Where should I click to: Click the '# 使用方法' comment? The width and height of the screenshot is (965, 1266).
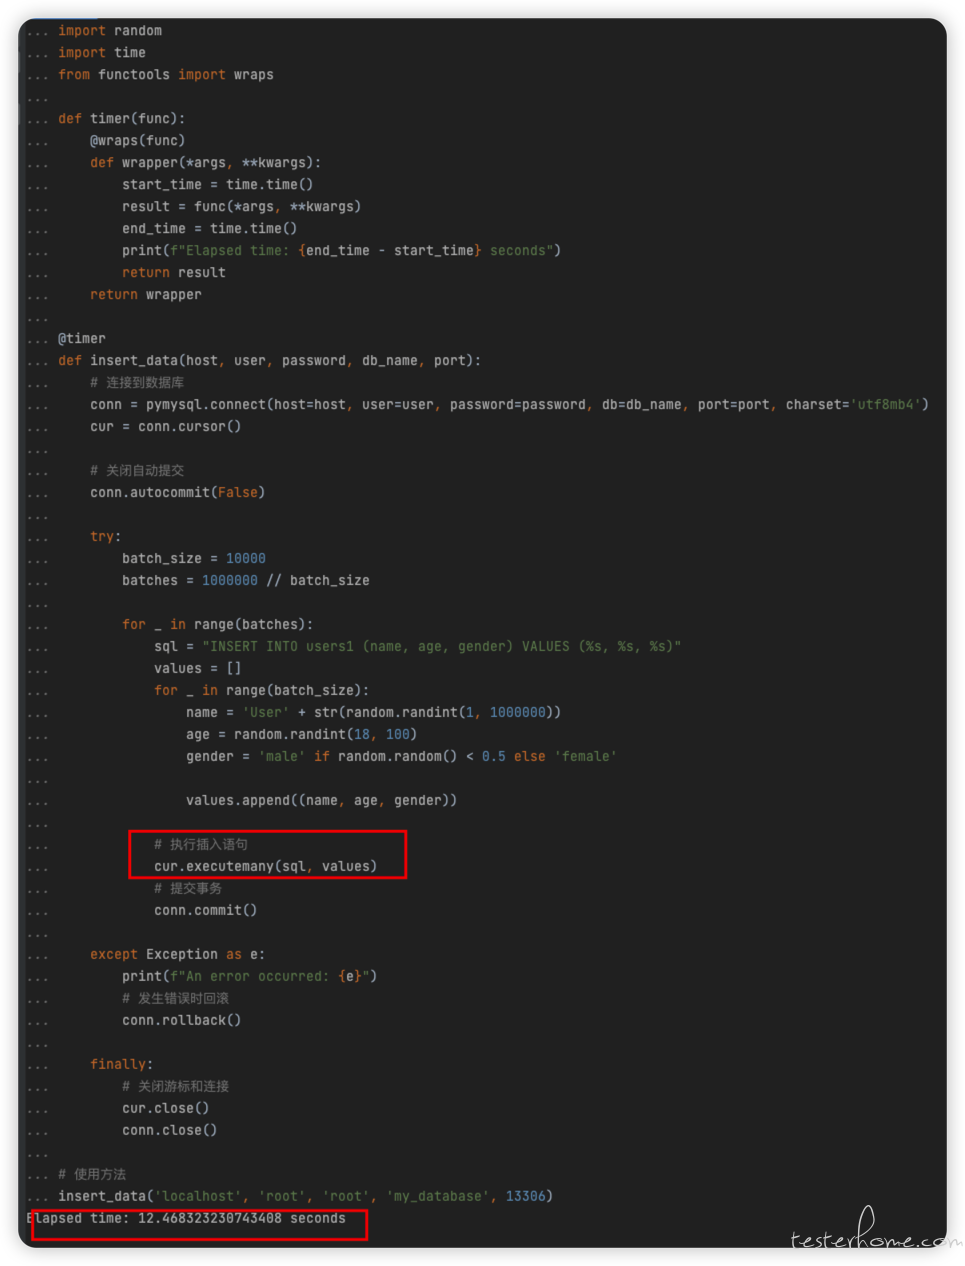tap(92, 1175)
